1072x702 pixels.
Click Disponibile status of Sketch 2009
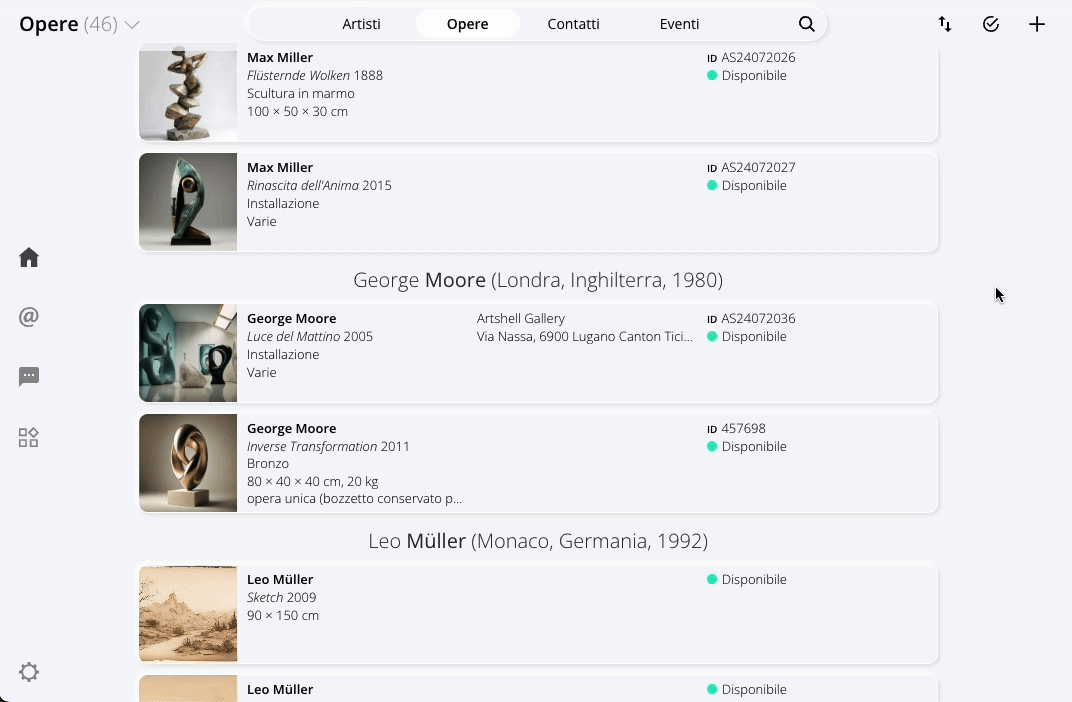[x=747, y=580]
